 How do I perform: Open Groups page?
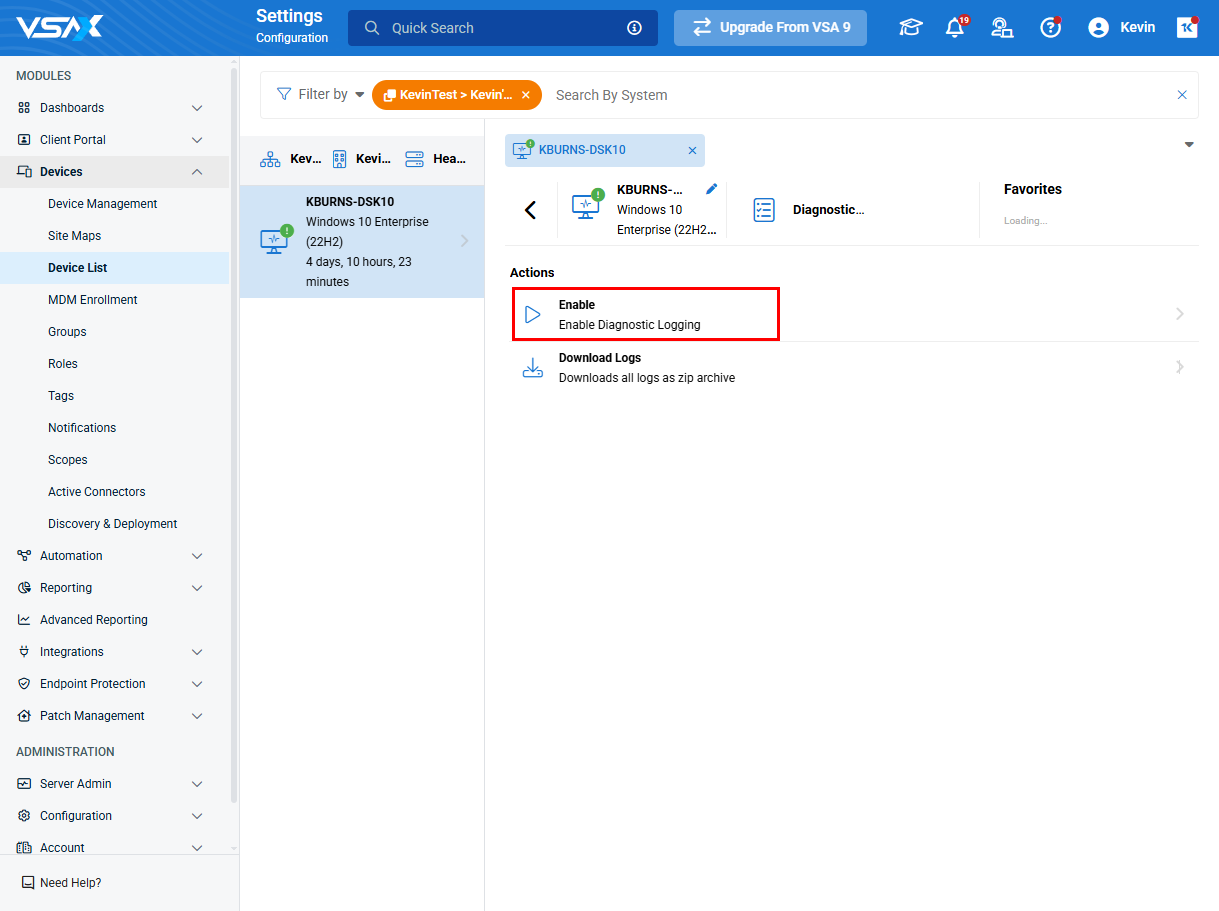coord(67,332)
